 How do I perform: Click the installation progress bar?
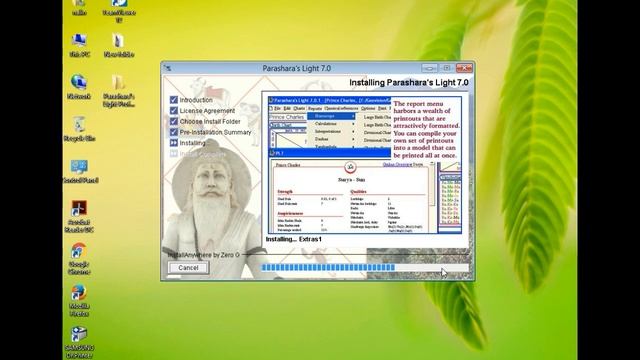coord(364,267)
